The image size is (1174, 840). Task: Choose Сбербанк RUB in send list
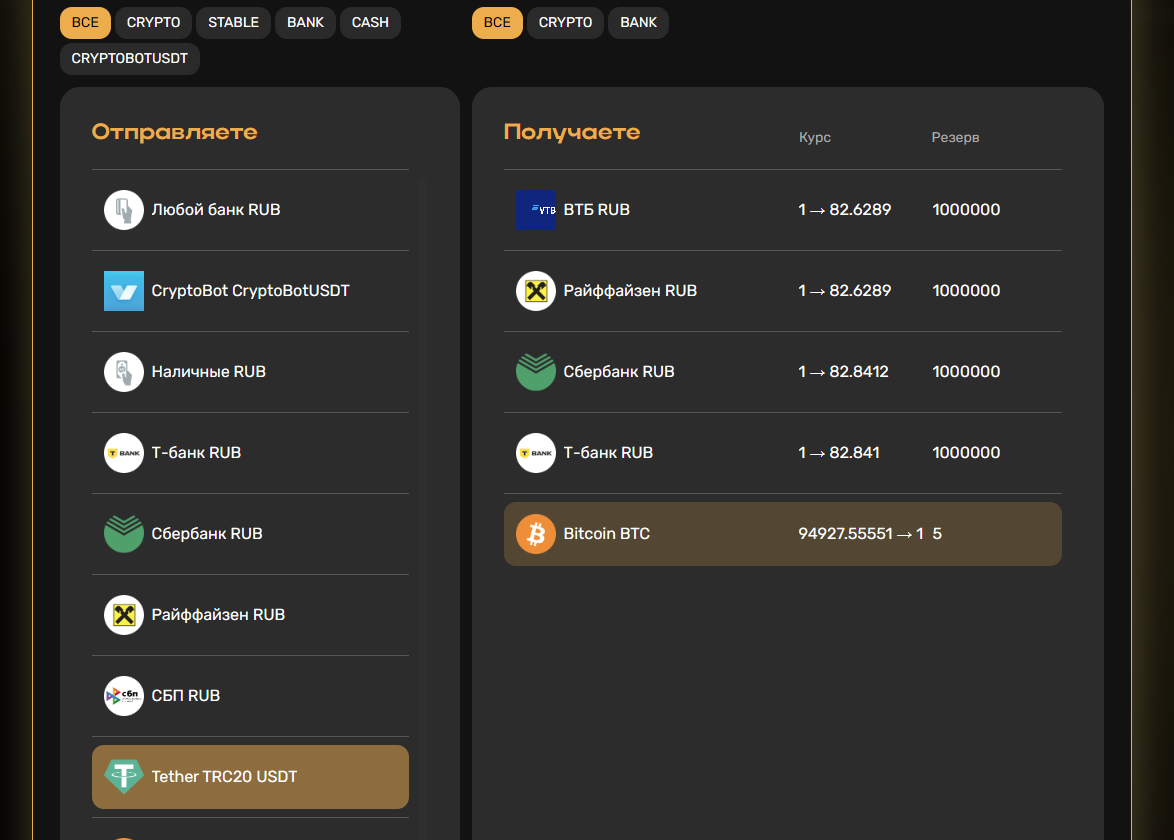tap(250, 534)
